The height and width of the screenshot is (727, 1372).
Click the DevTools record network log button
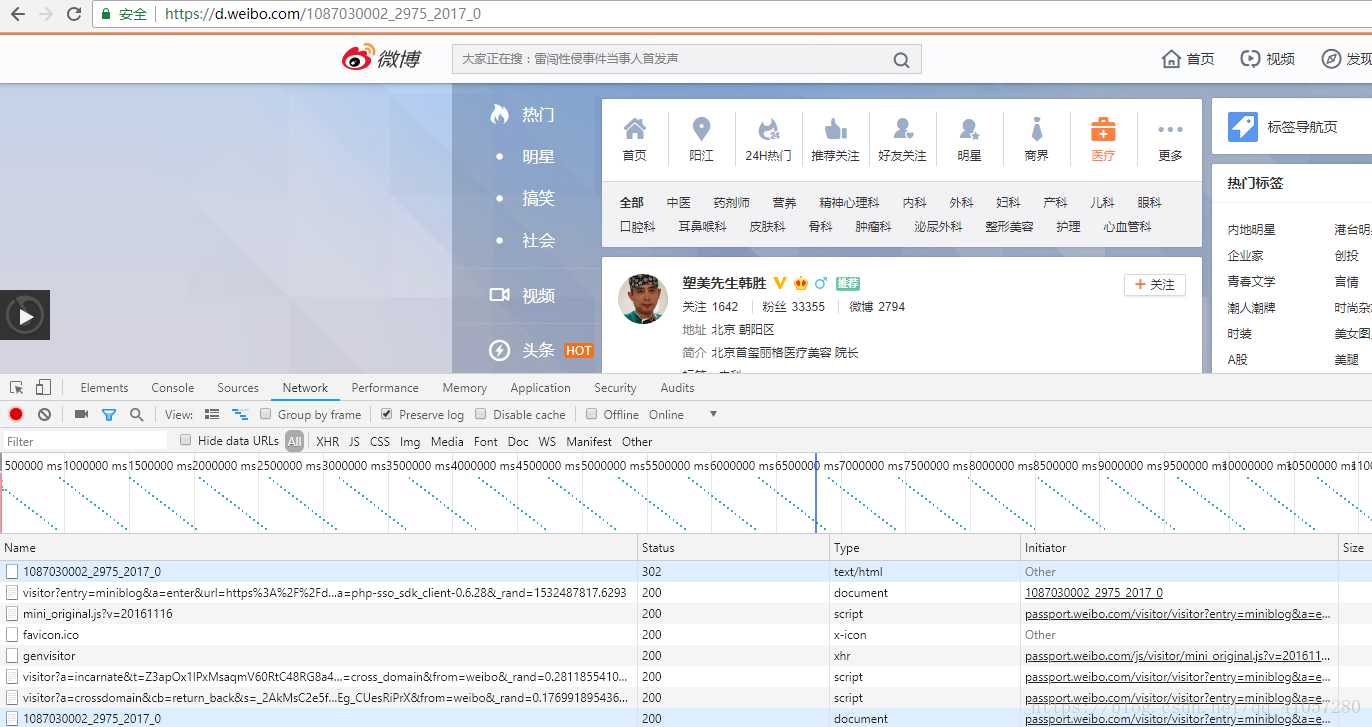tap(16, 414)
